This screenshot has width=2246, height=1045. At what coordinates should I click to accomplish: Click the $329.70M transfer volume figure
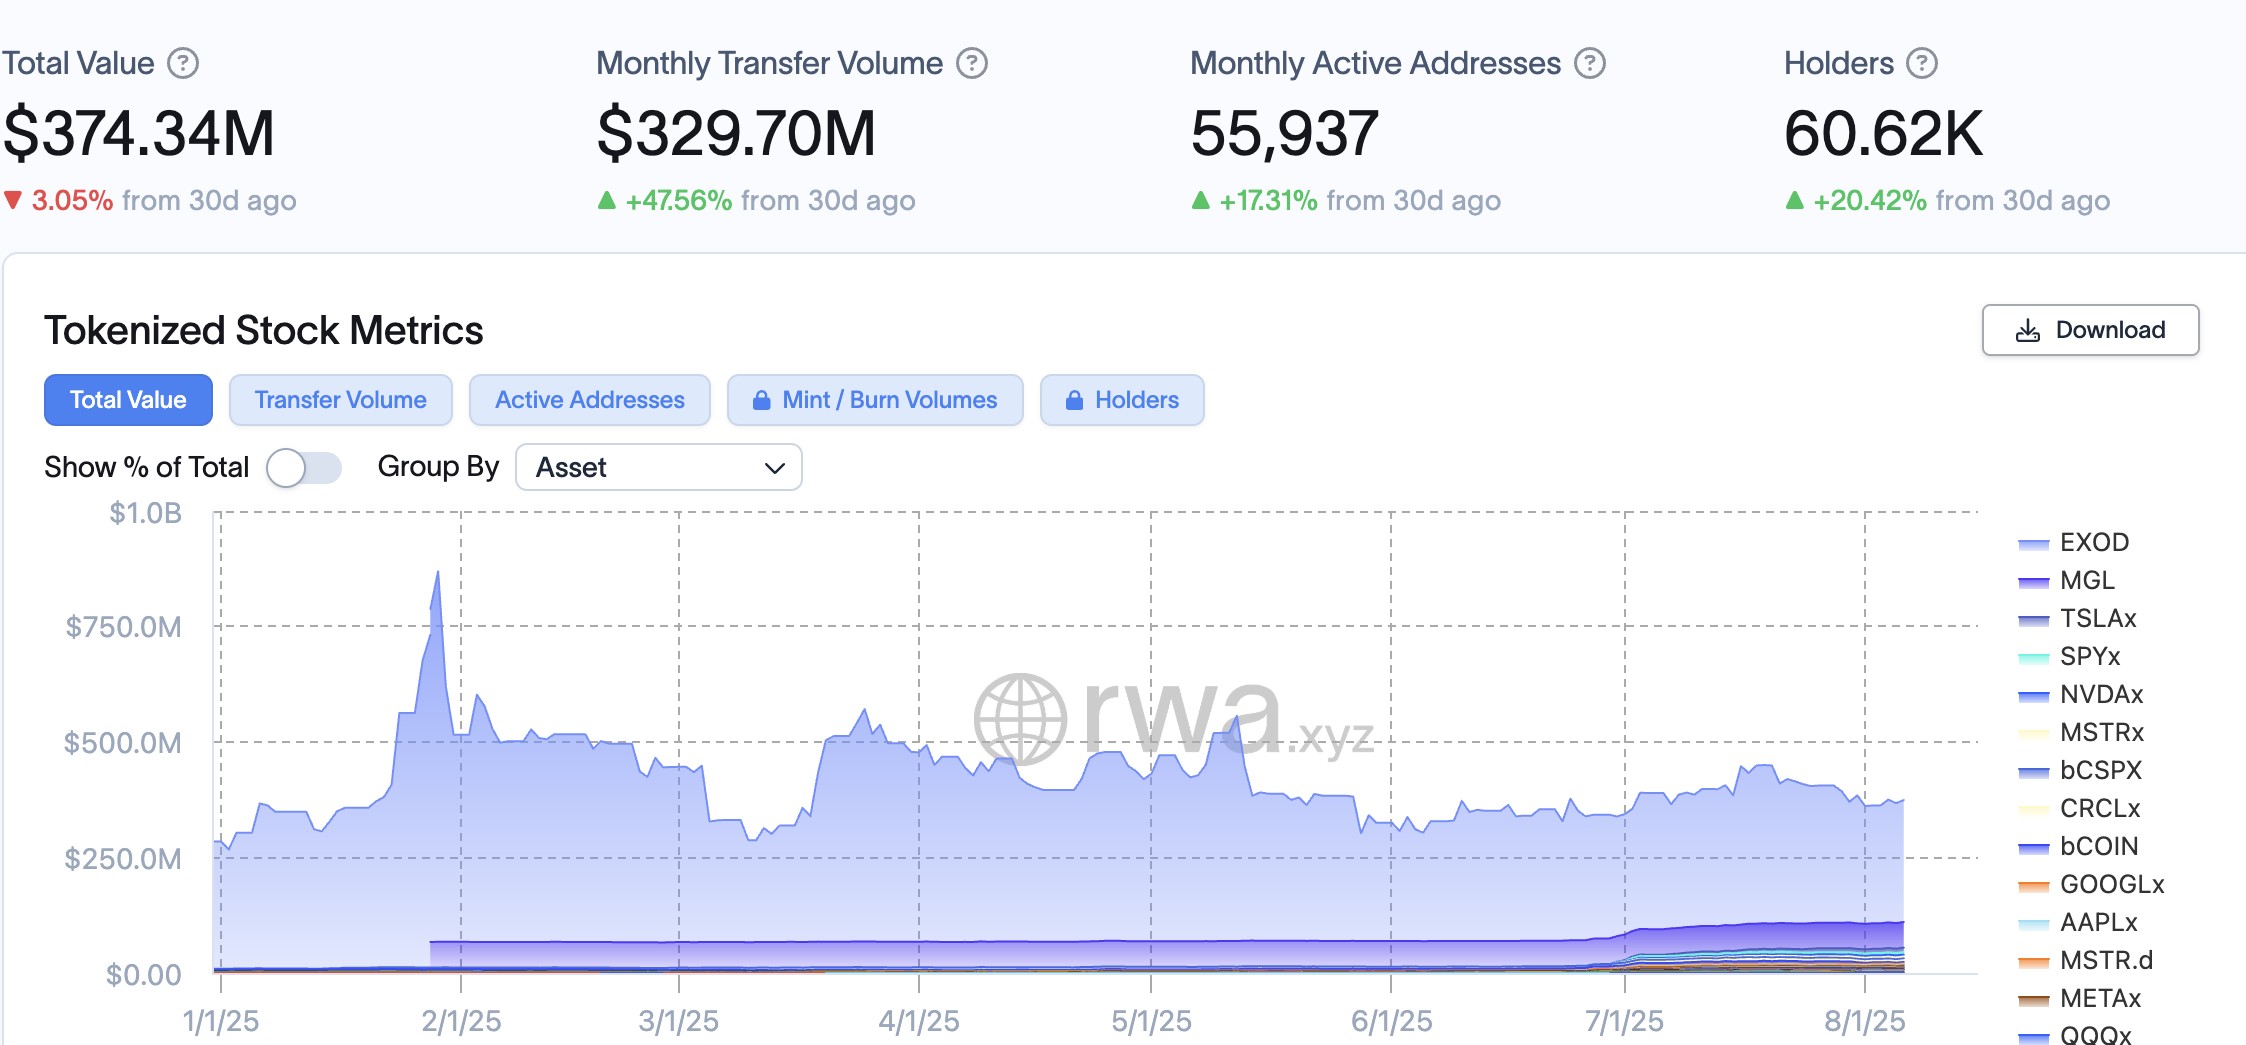point(736,134)
